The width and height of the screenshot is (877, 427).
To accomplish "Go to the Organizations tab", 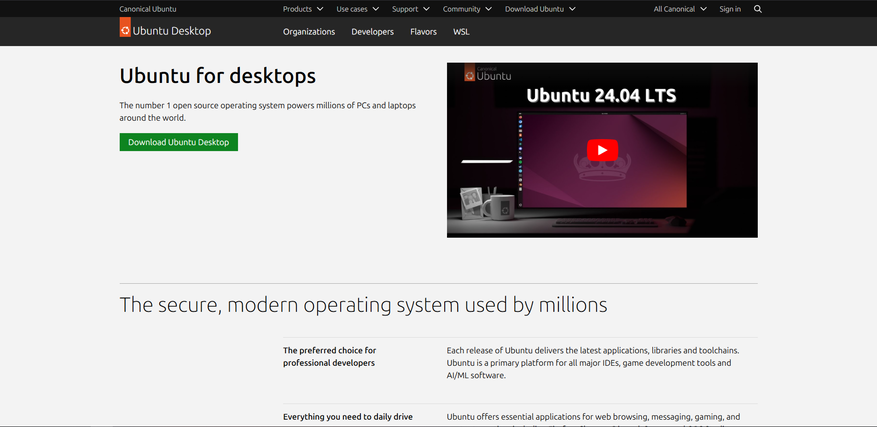I will click(x=309, y=32).
